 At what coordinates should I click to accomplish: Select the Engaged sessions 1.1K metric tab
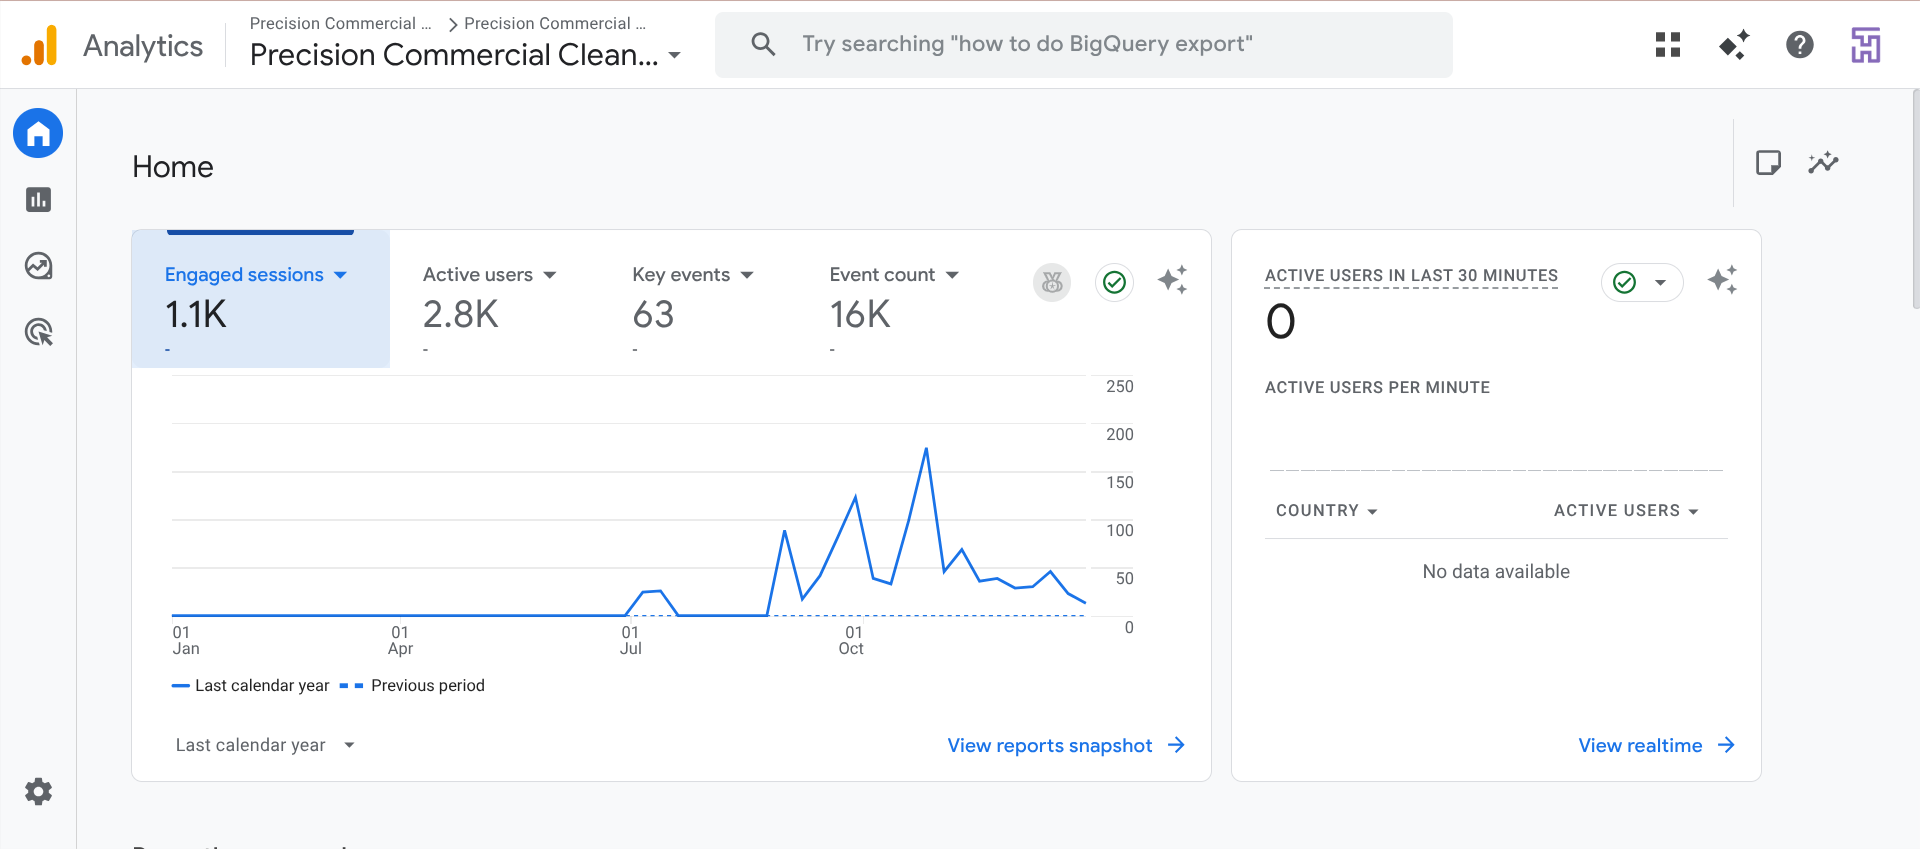point(261,299)
